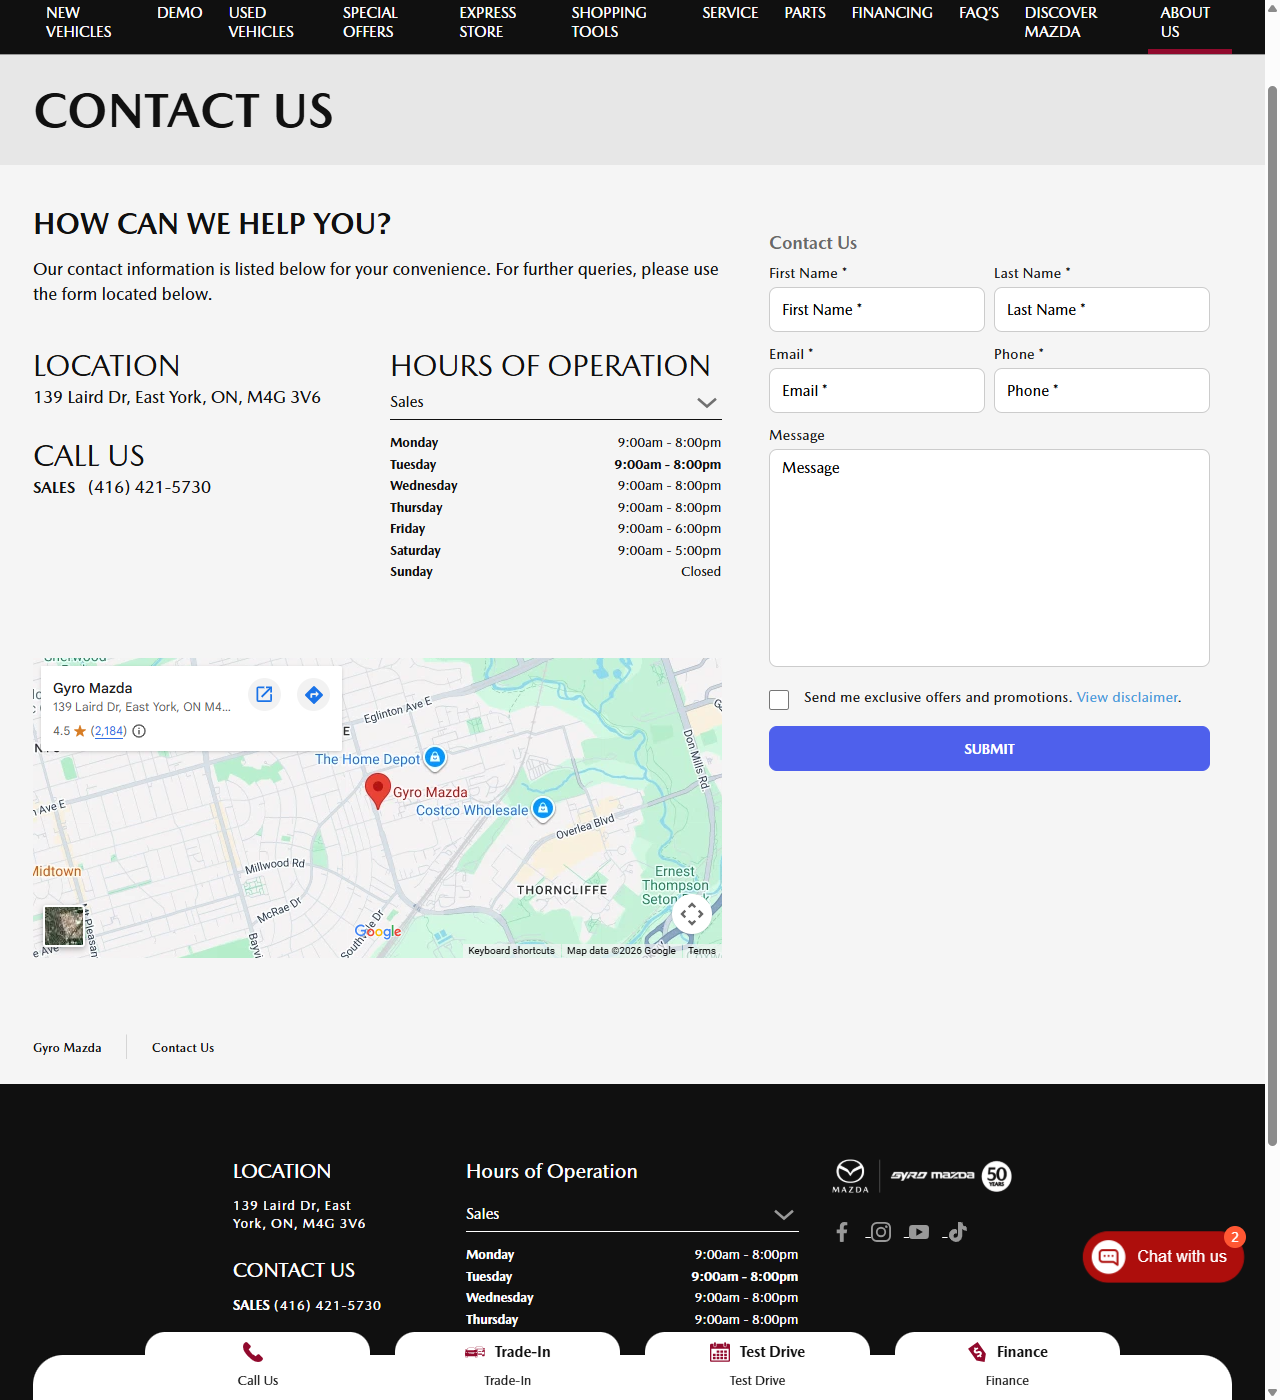Open Gyro Mazda map in new window icon
The image size is (1280, 1400).
click(264, 694)
